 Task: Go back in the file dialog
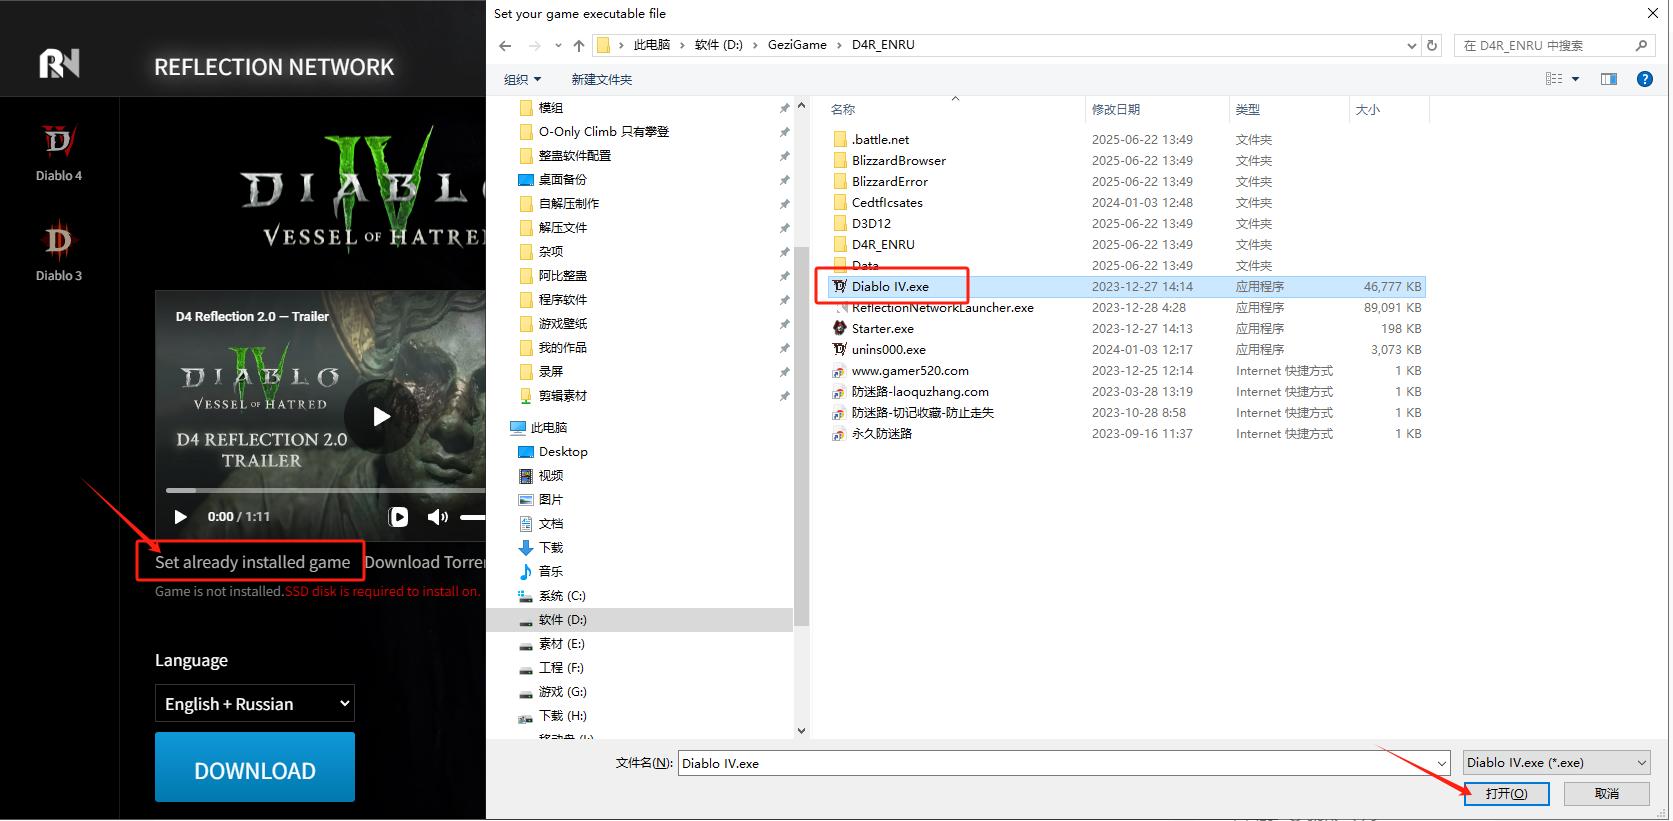point(505,45)
